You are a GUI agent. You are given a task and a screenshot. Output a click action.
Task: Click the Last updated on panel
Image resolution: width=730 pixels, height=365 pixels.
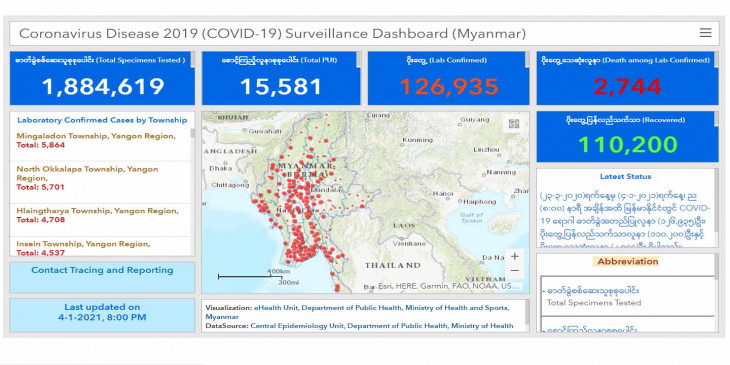(102, 315)
